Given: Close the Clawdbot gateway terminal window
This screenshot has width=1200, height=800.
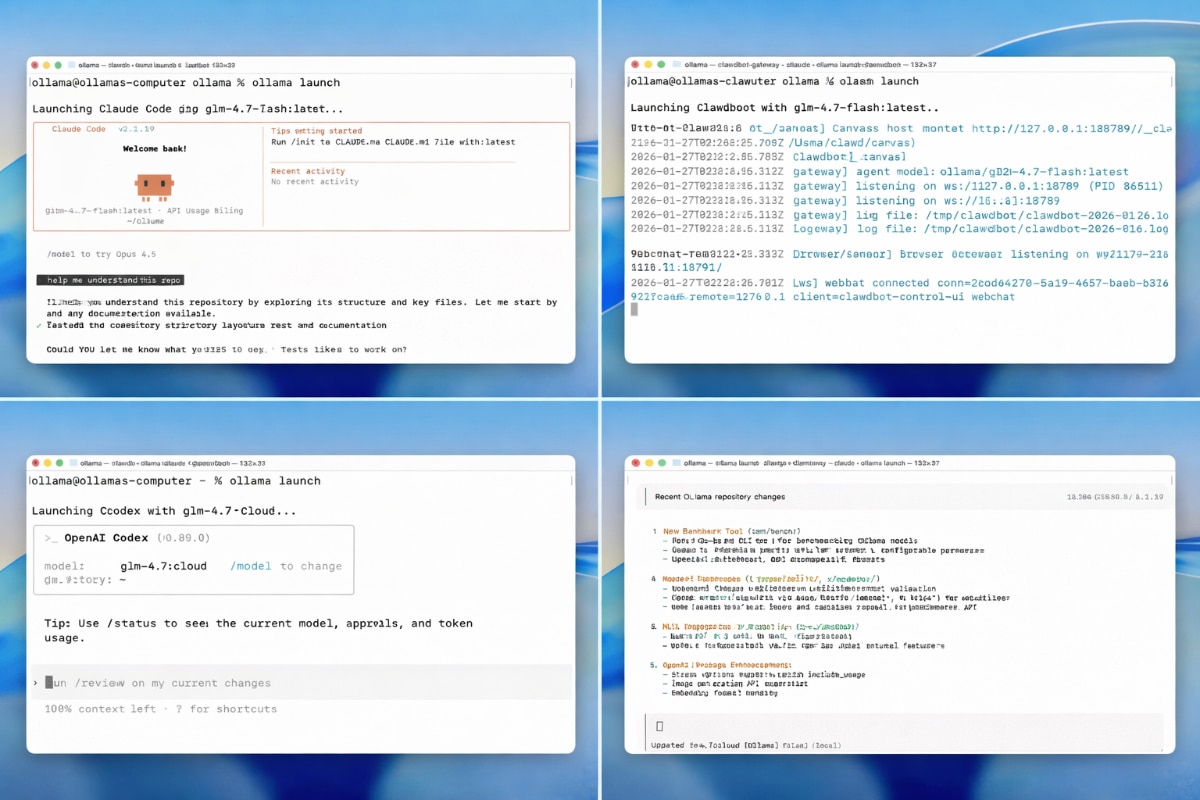Looking at the screenshot, I should coord(635,64).
